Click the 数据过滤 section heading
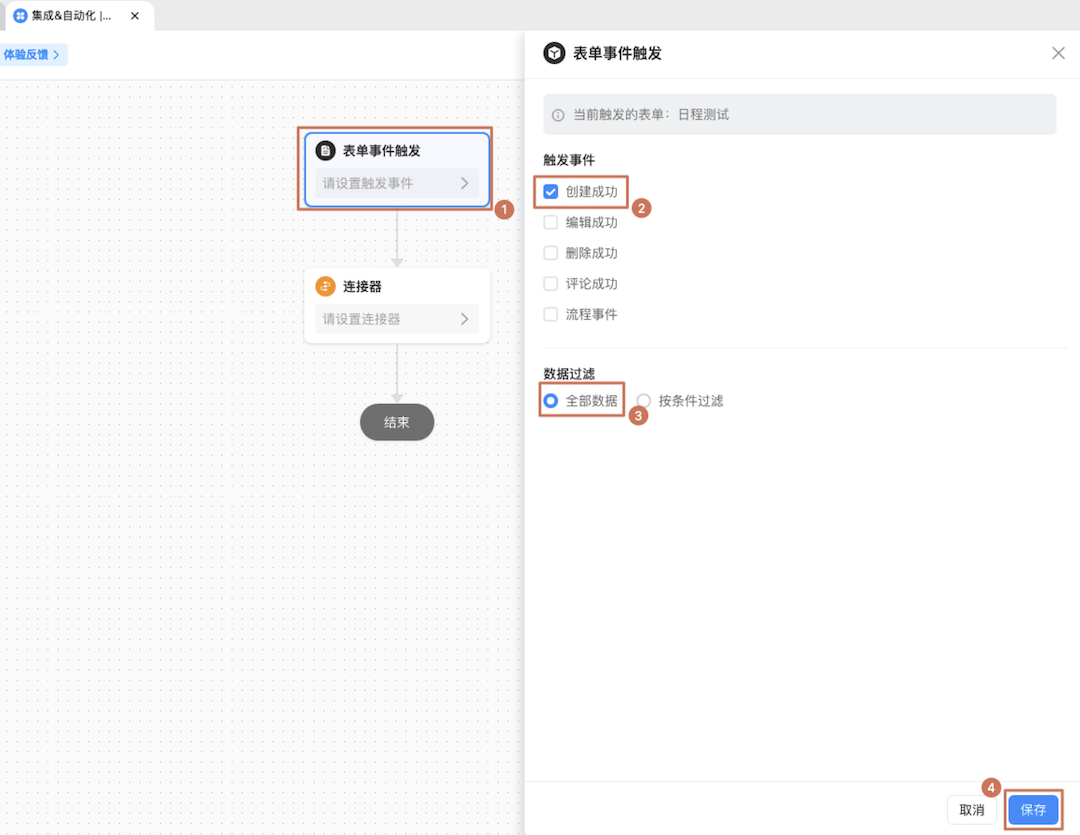1080x835 pixels. (x=569, y=373)
